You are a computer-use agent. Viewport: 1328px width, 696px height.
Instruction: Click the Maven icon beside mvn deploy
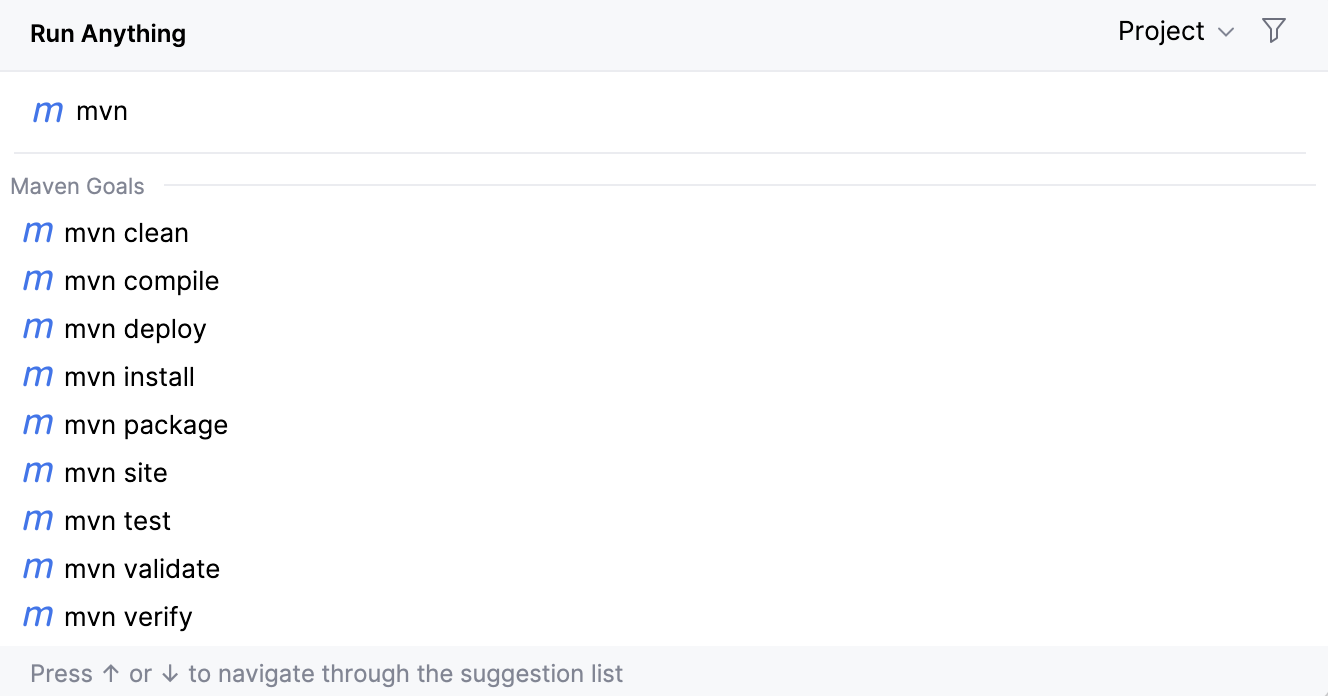click(x=37, y=328)
